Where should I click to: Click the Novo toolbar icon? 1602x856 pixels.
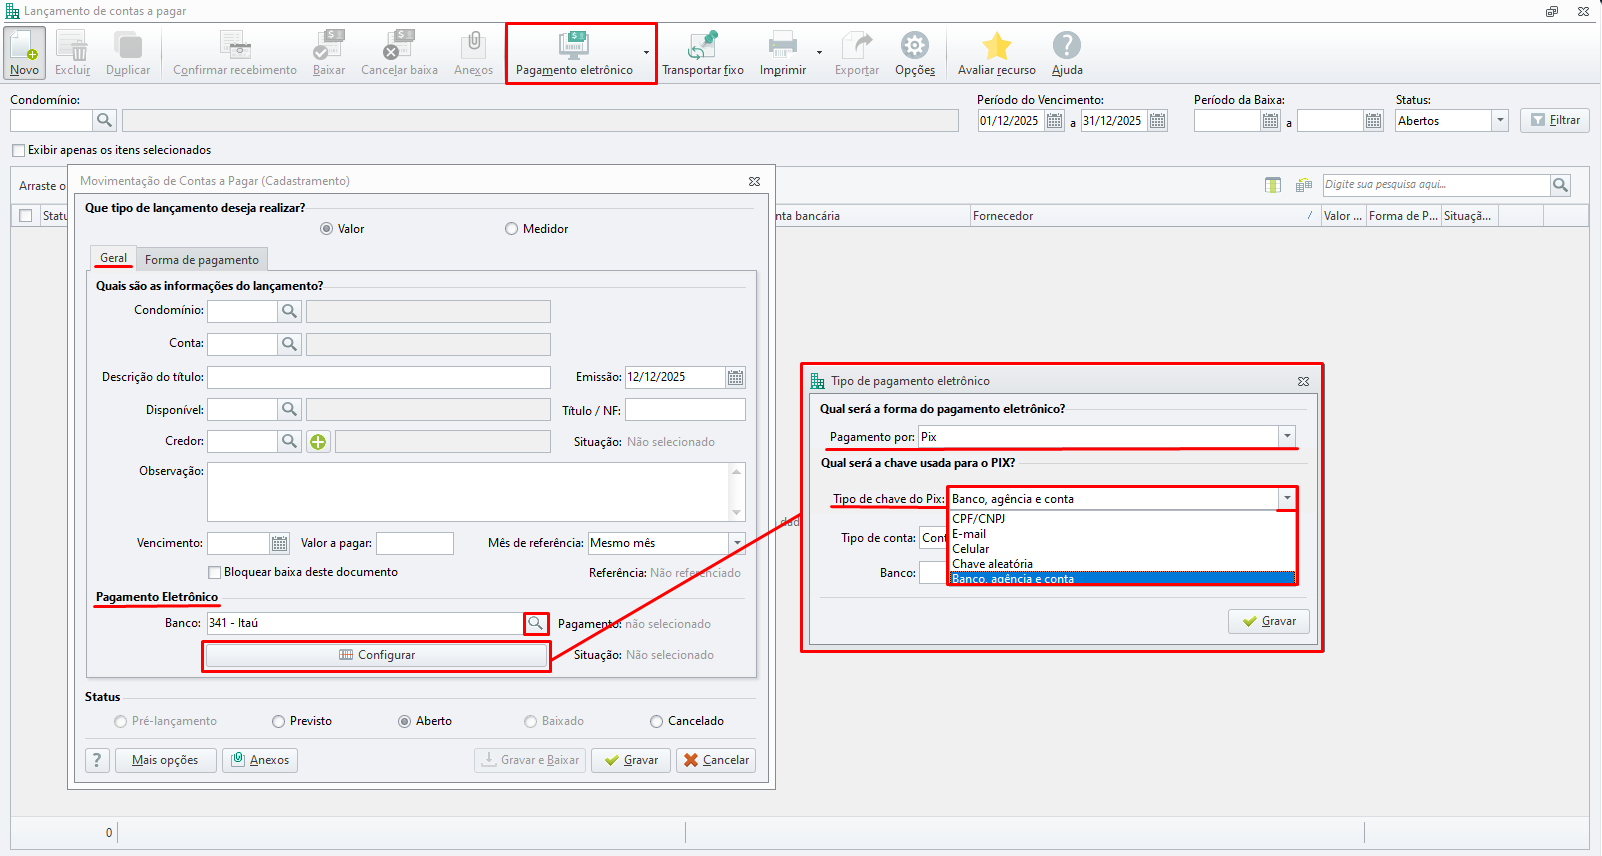(25, 48)
